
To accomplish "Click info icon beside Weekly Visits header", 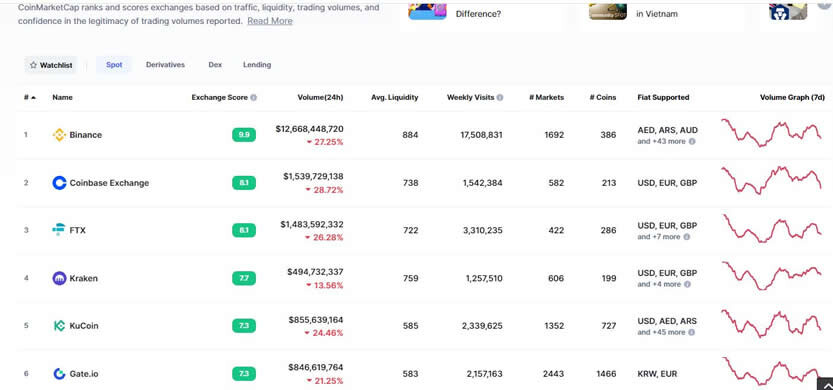I will click(x=500, y=98).
